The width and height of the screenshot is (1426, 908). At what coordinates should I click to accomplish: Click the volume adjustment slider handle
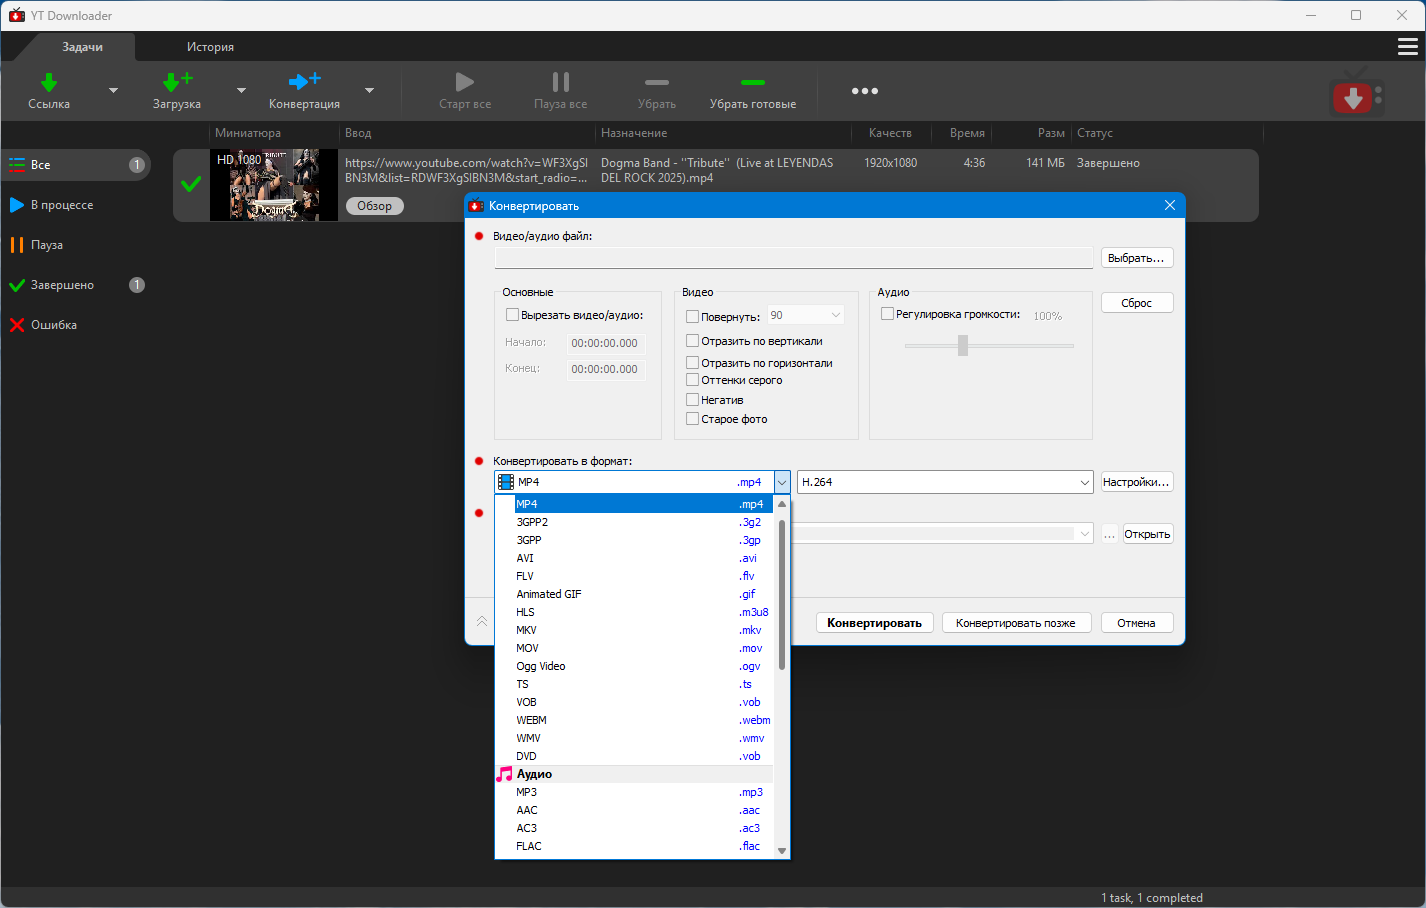pyautogui.click(x=963, y=345)
